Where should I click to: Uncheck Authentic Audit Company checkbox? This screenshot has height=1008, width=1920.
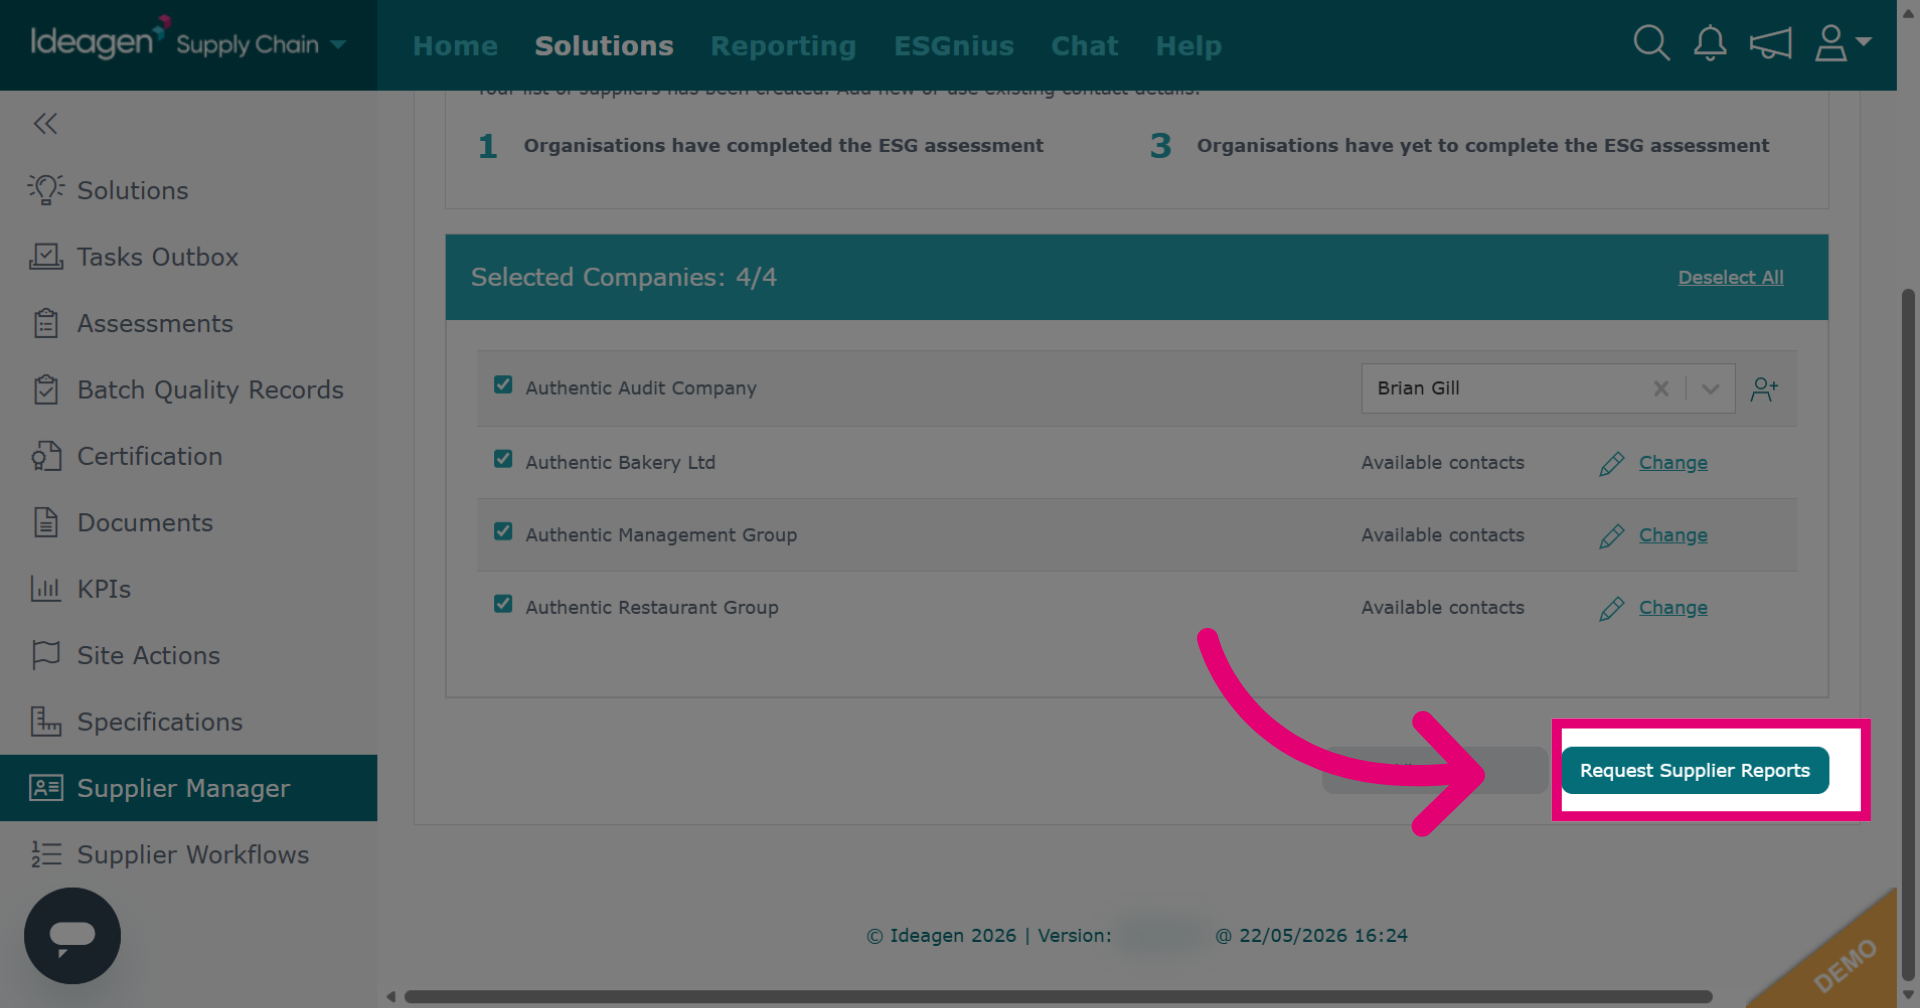503,385
